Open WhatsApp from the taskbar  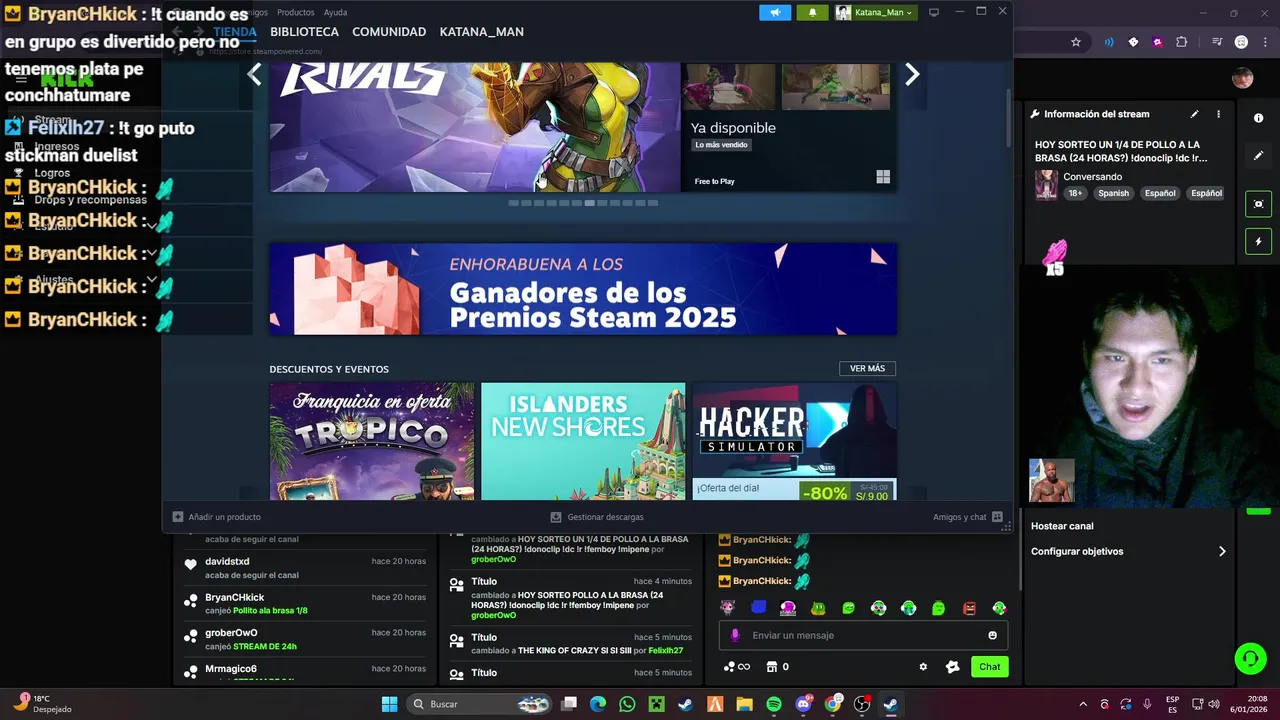pyautogui.click(x=627, y=704)
